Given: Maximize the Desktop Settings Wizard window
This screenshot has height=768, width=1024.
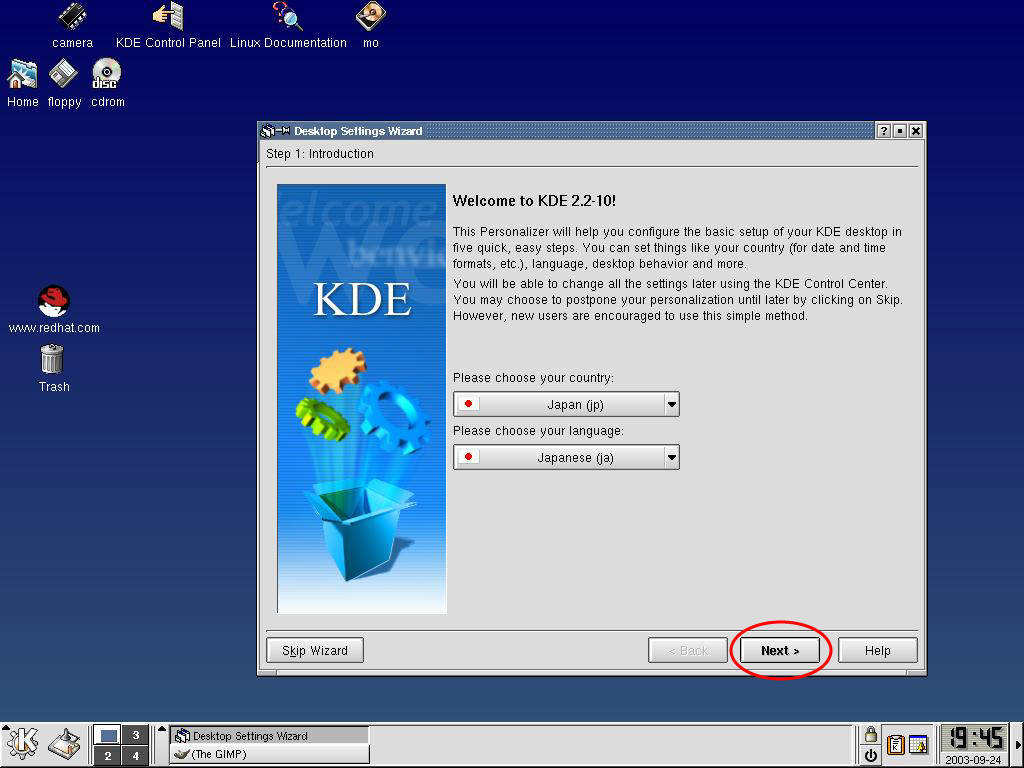Looking at the screenshot, I should [899, 131].
